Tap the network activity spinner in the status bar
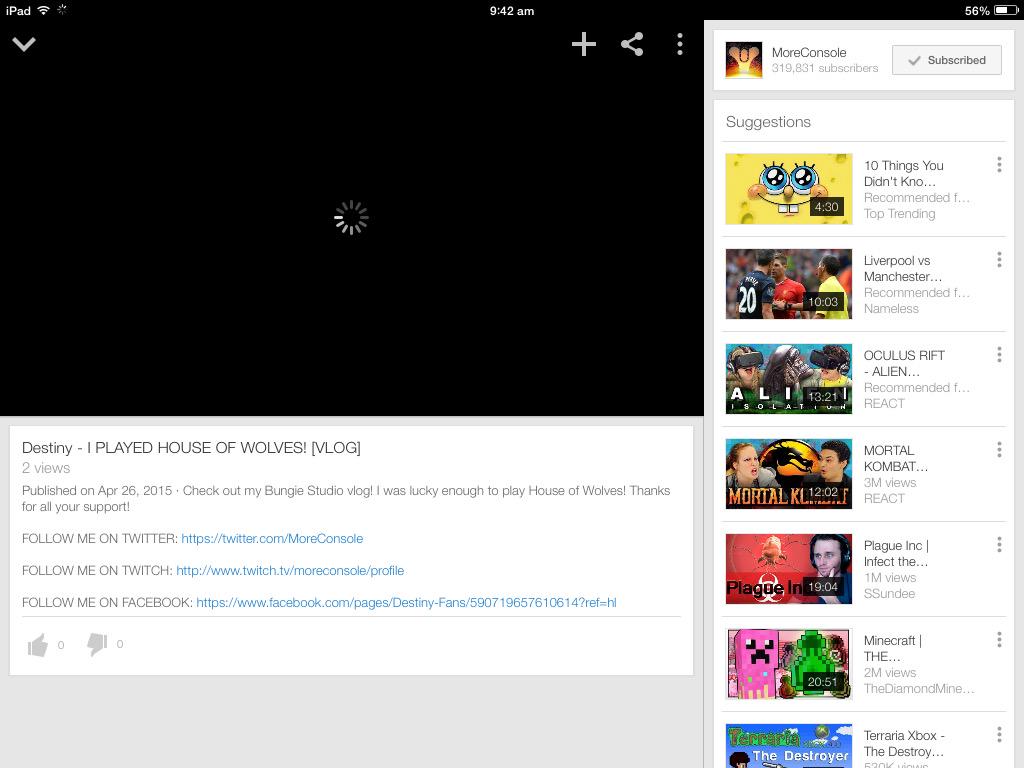The height and width of the screenshot is (768, 1024). coord(62,10)
